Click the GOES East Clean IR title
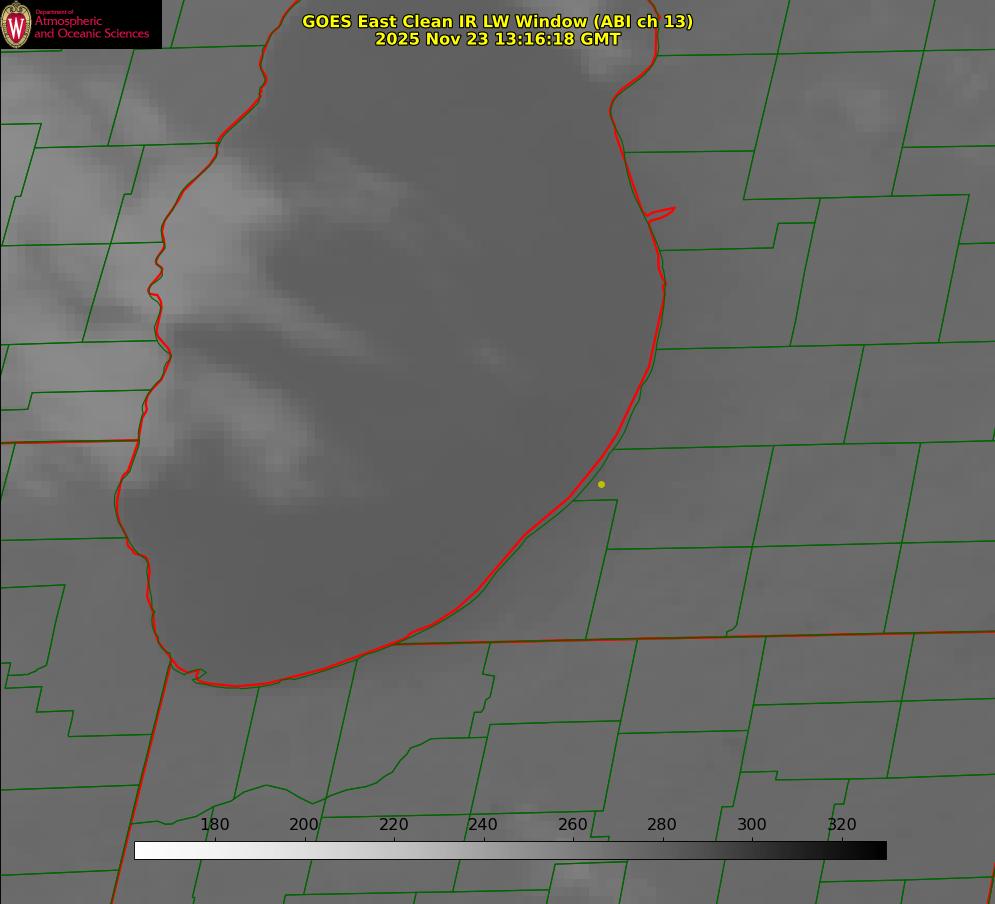 tap(497, 21)
